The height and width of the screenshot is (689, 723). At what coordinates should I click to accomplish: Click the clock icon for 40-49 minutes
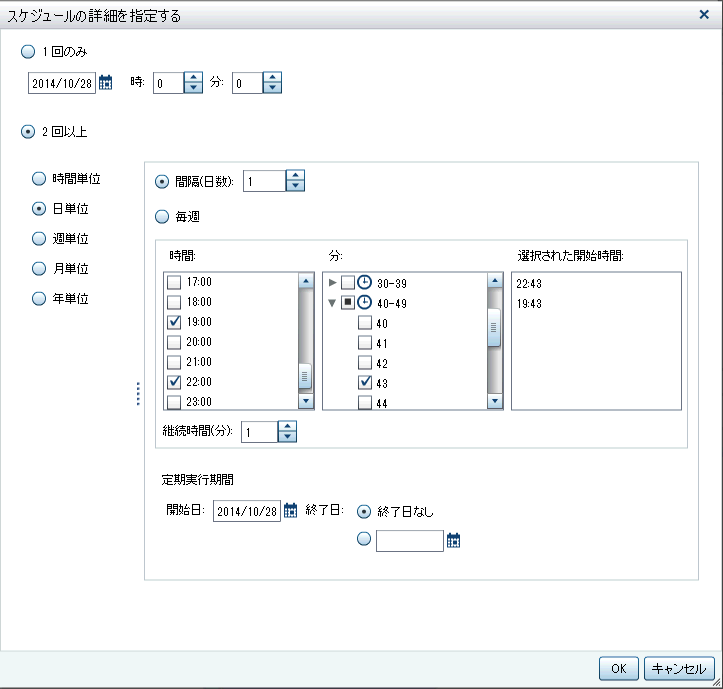[x=365, y=302]
